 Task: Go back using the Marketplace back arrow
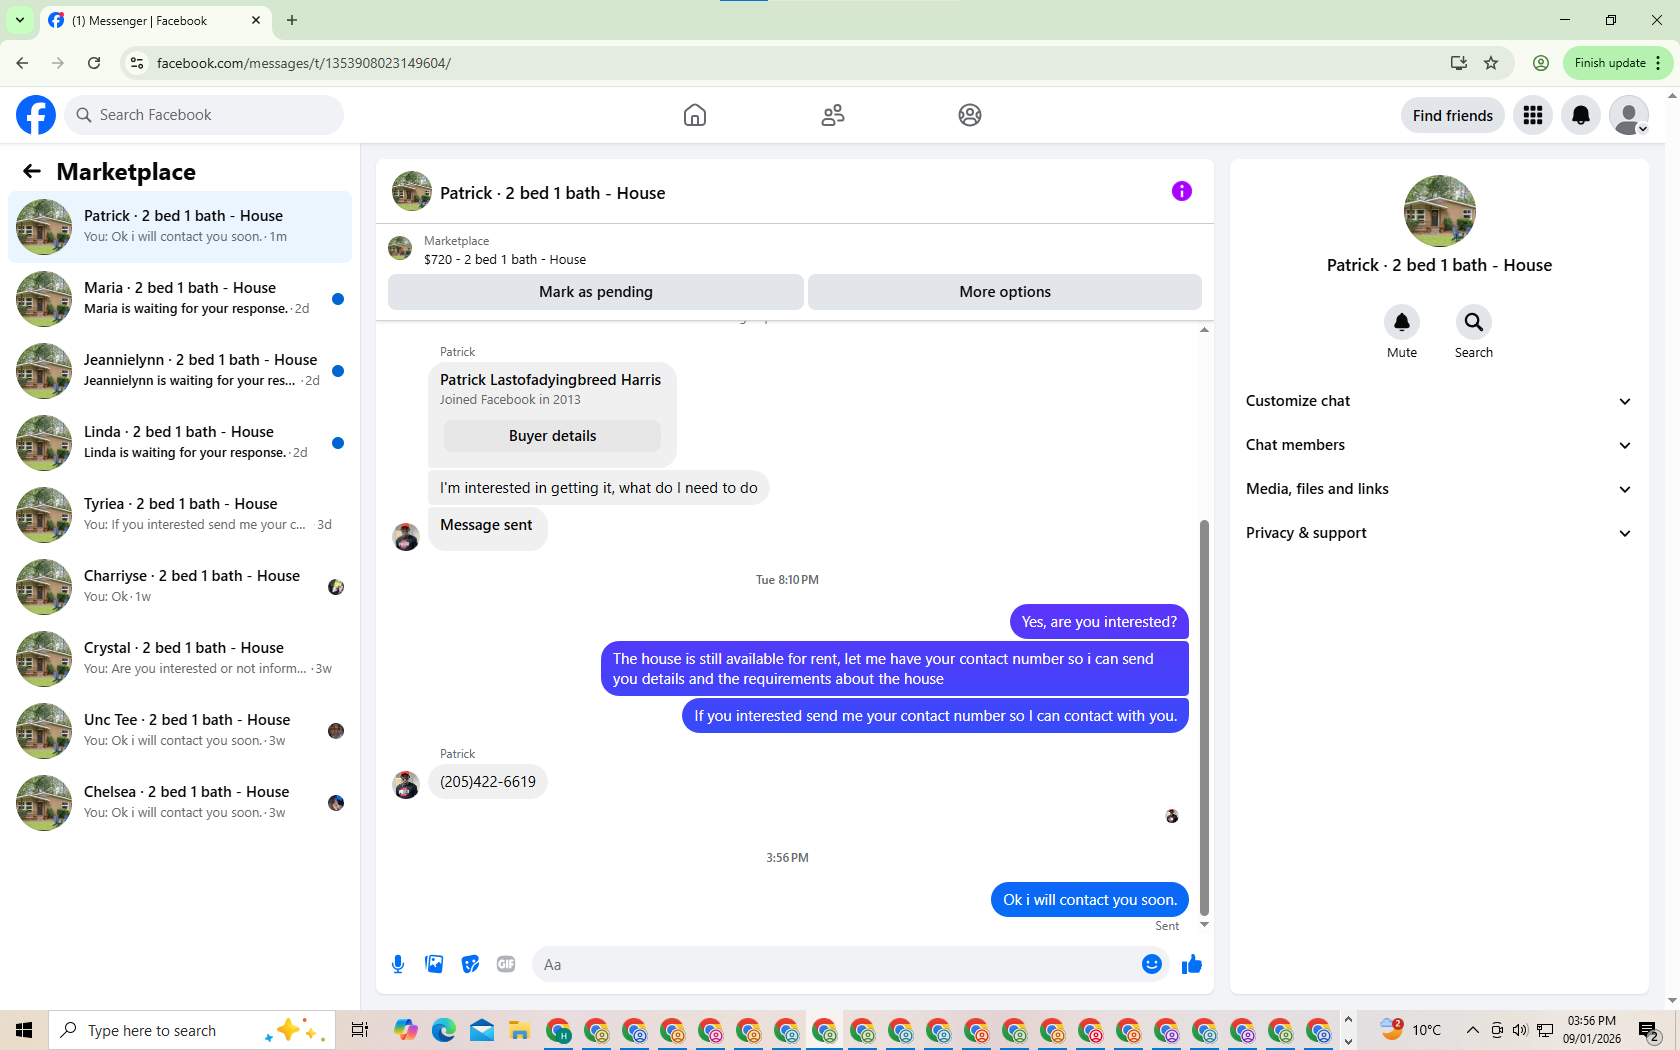[32, 171]
